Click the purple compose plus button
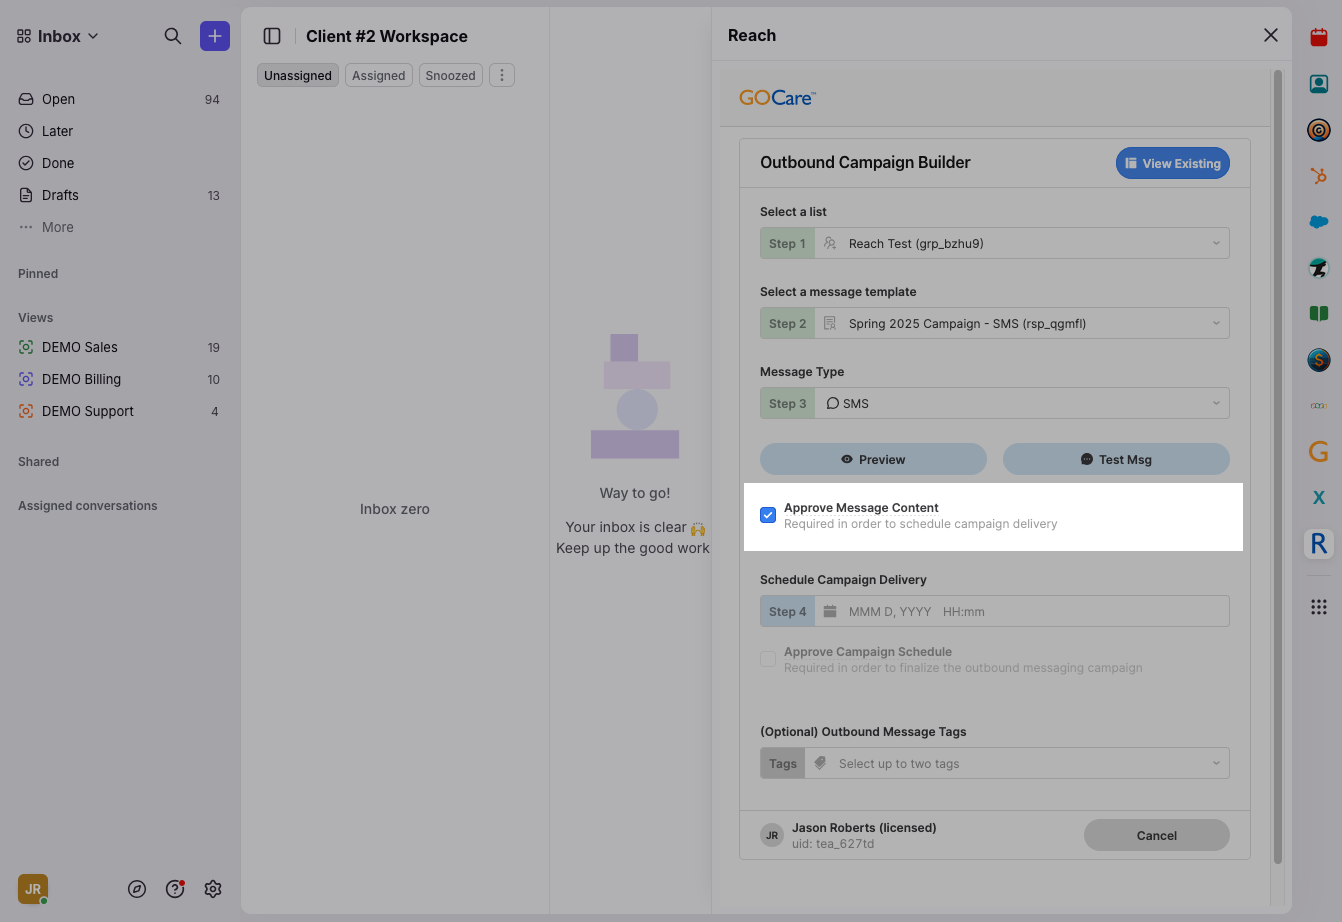1342x922 pixels. 215,36
